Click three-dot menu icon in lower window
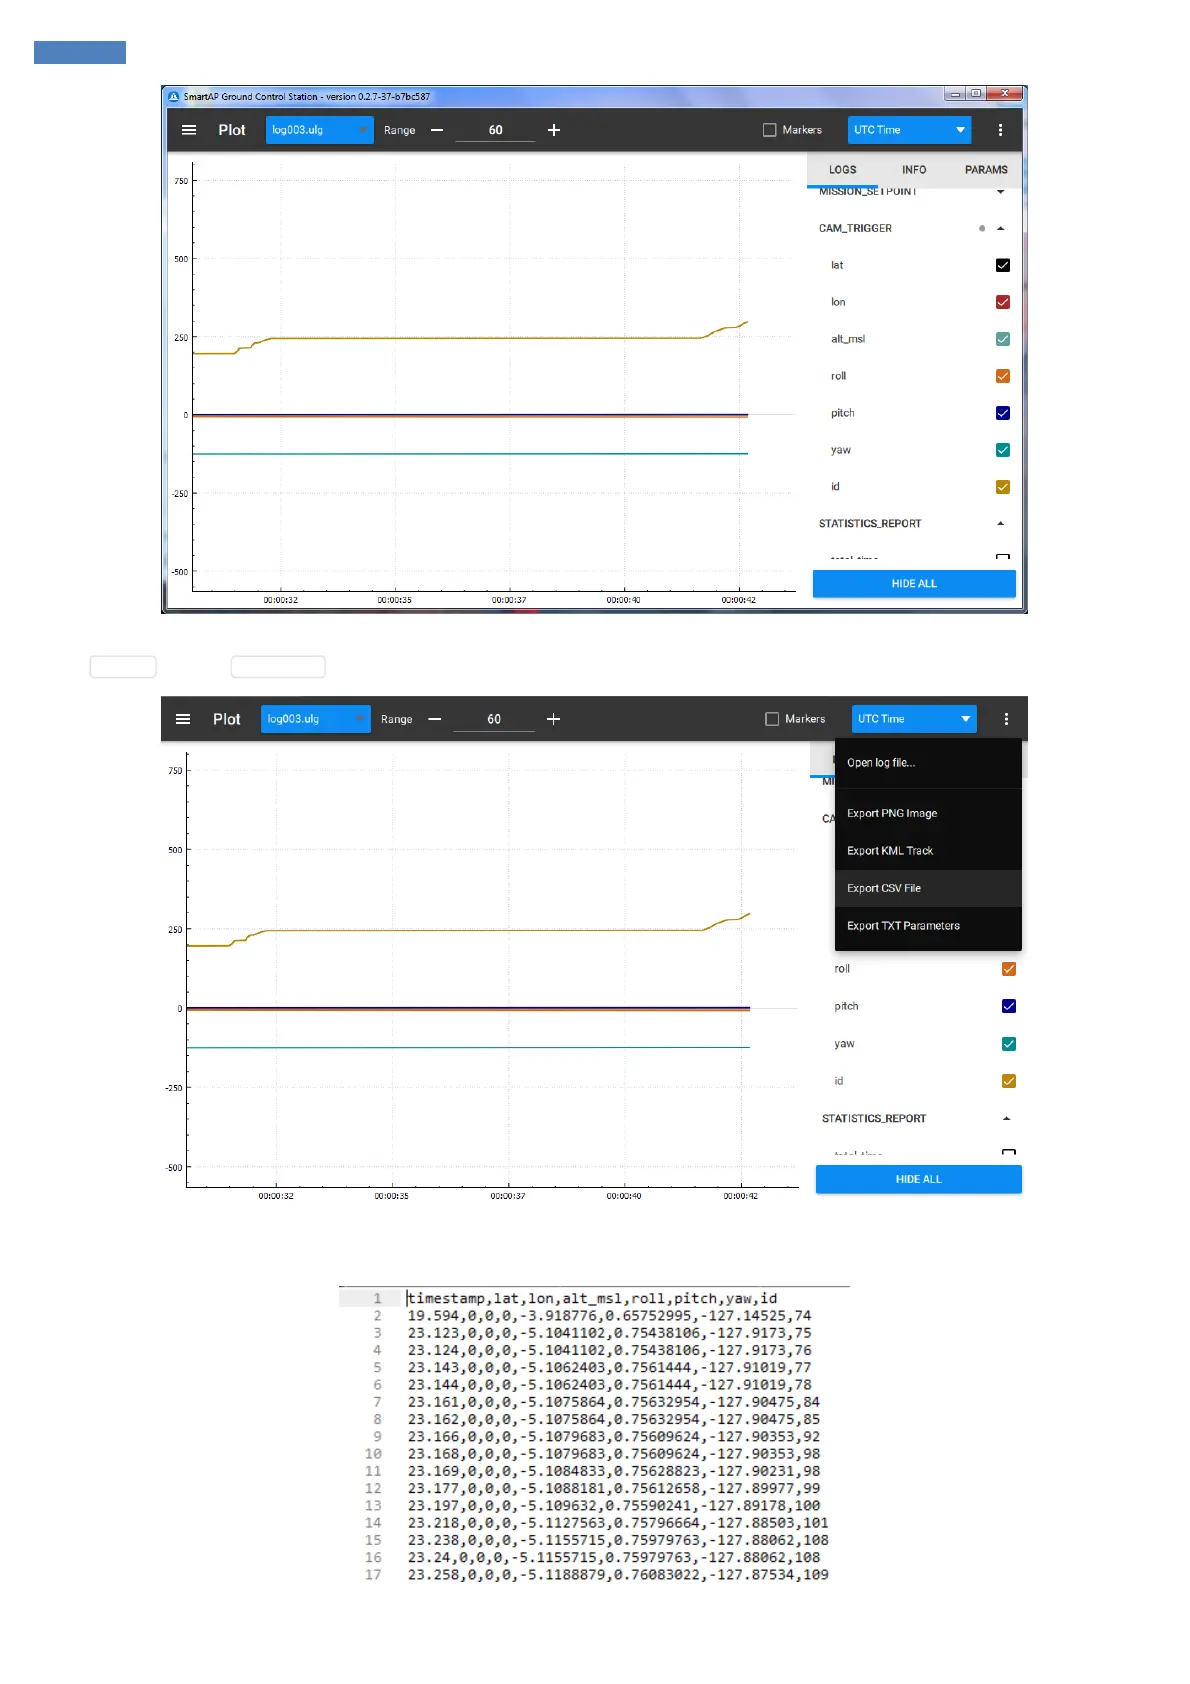Image resolution: width=1190 pixels, height=1684 pixels. click(1006, 719)
